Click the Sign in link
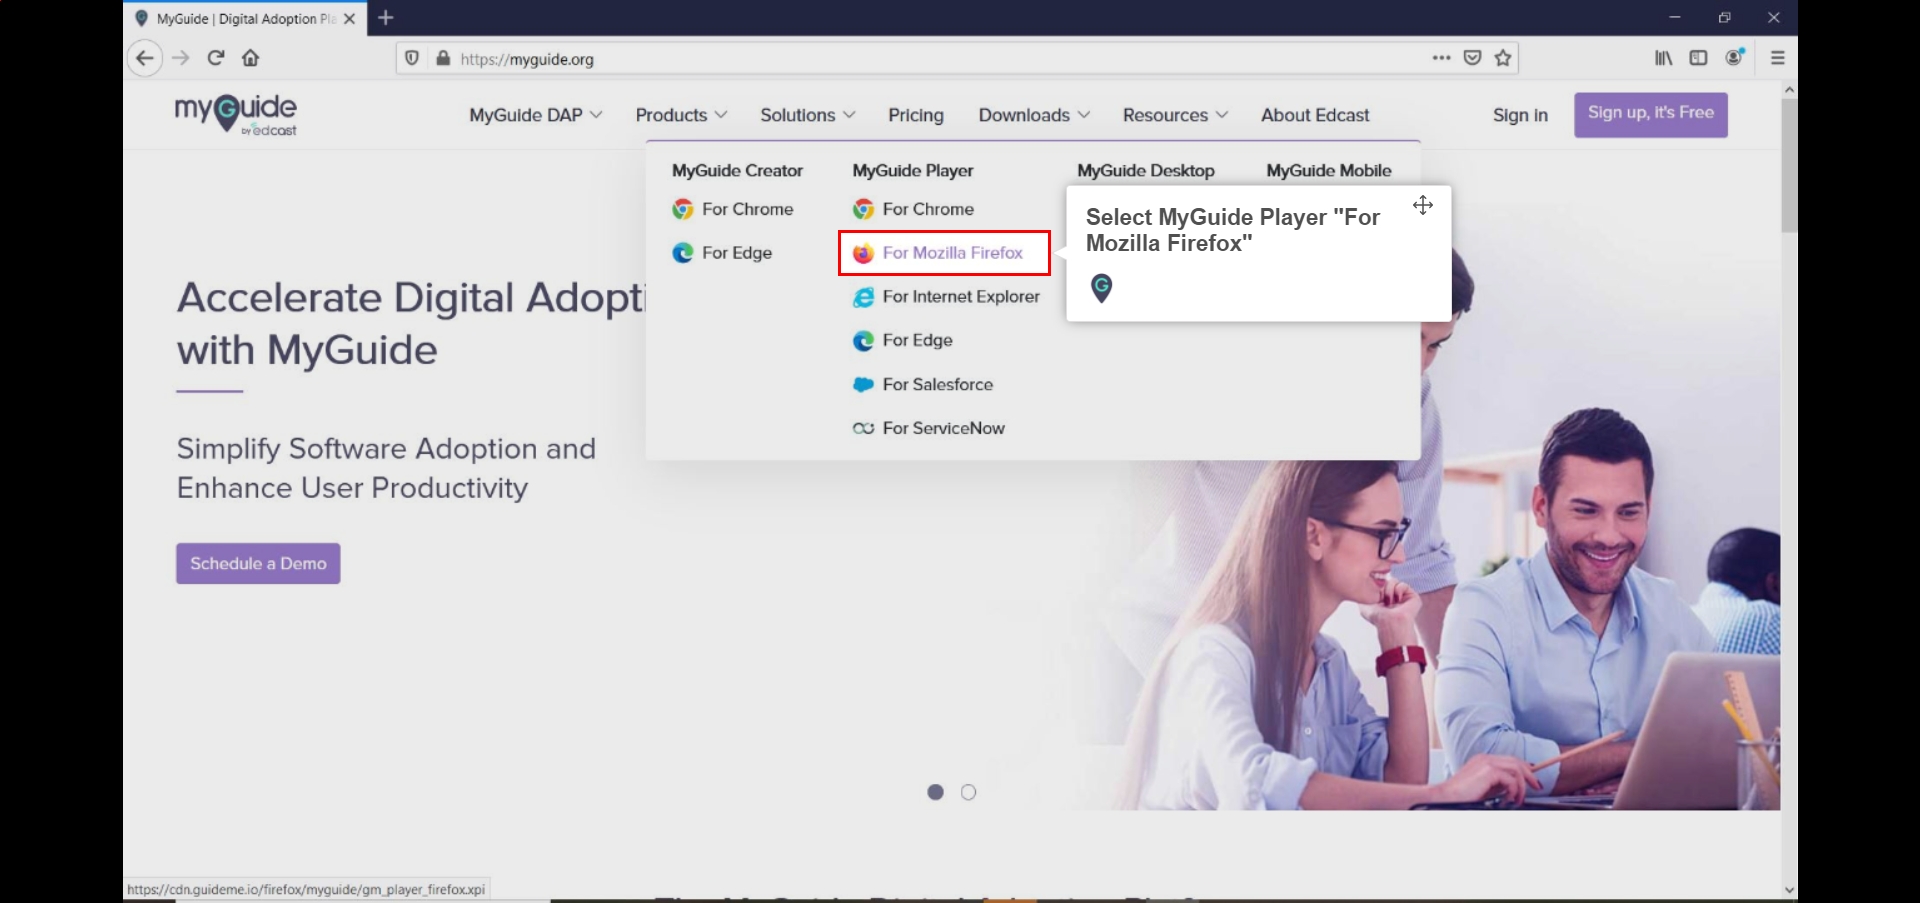This screenshot has height=903, width=1920. (x=1520, y=115)
